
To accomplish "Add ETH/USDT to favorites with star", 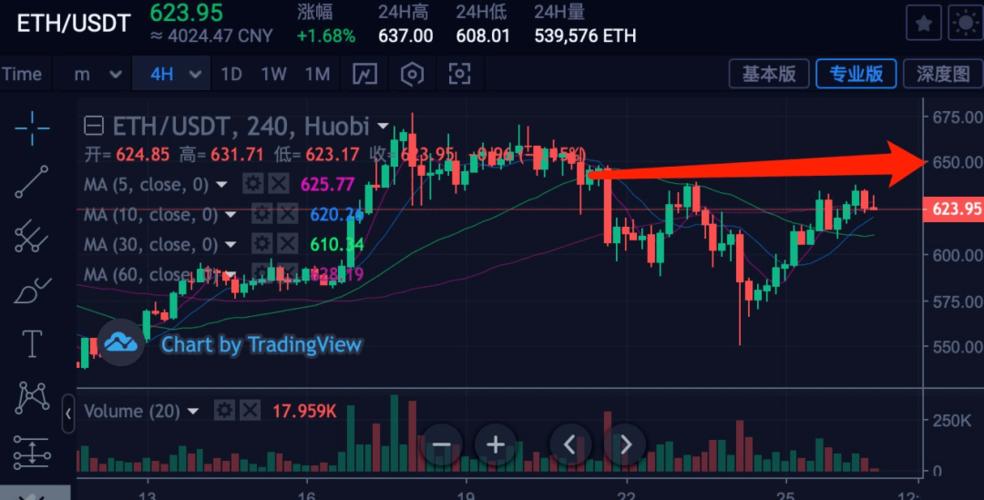I will [x=923, y=24].
